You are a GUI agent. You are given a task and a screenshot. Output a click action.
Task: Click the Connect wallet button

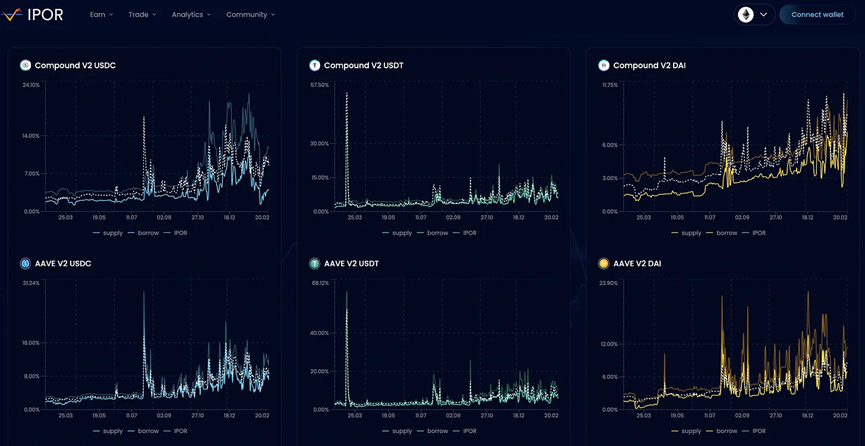[x=817, y=15]
